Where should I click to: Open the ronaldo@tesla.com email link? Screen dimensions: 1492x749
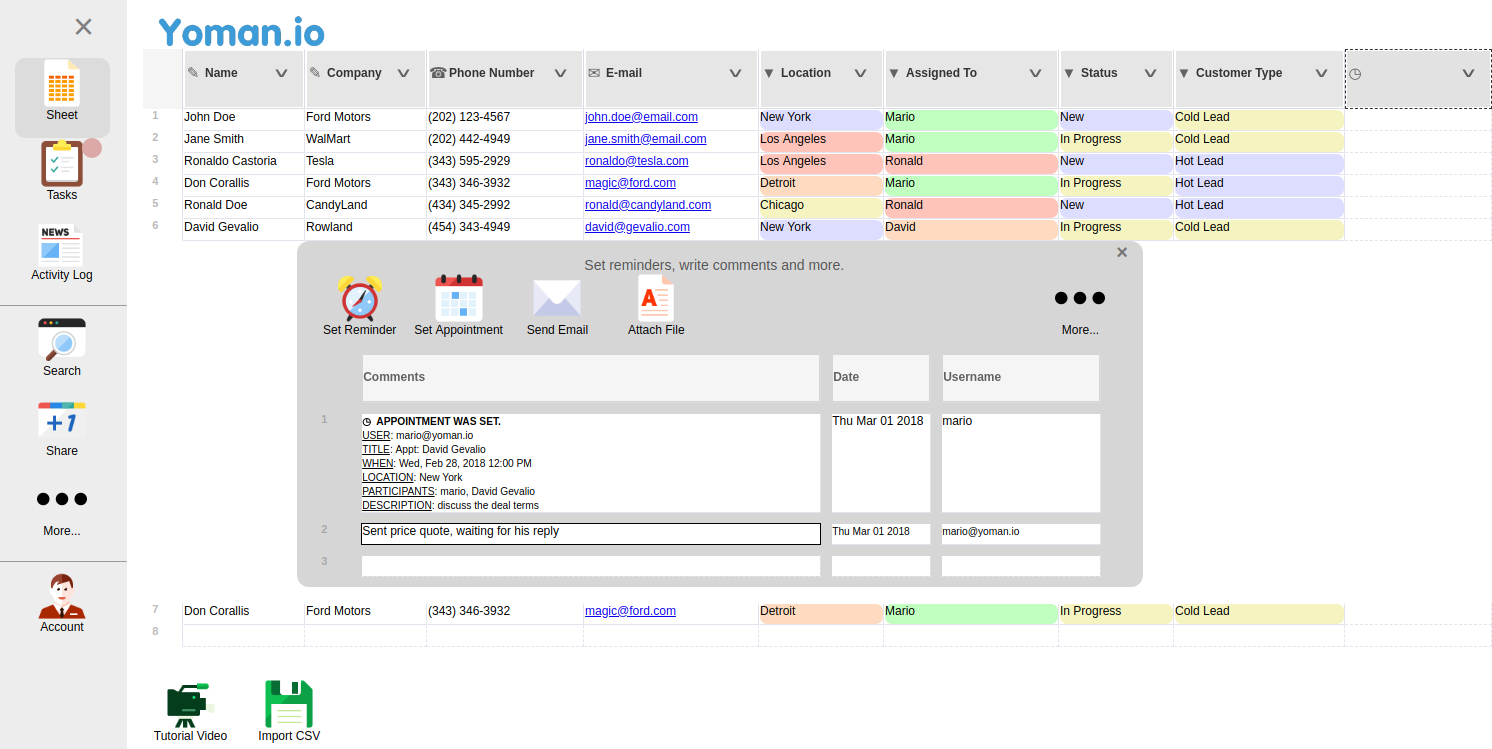coord(637,161)
